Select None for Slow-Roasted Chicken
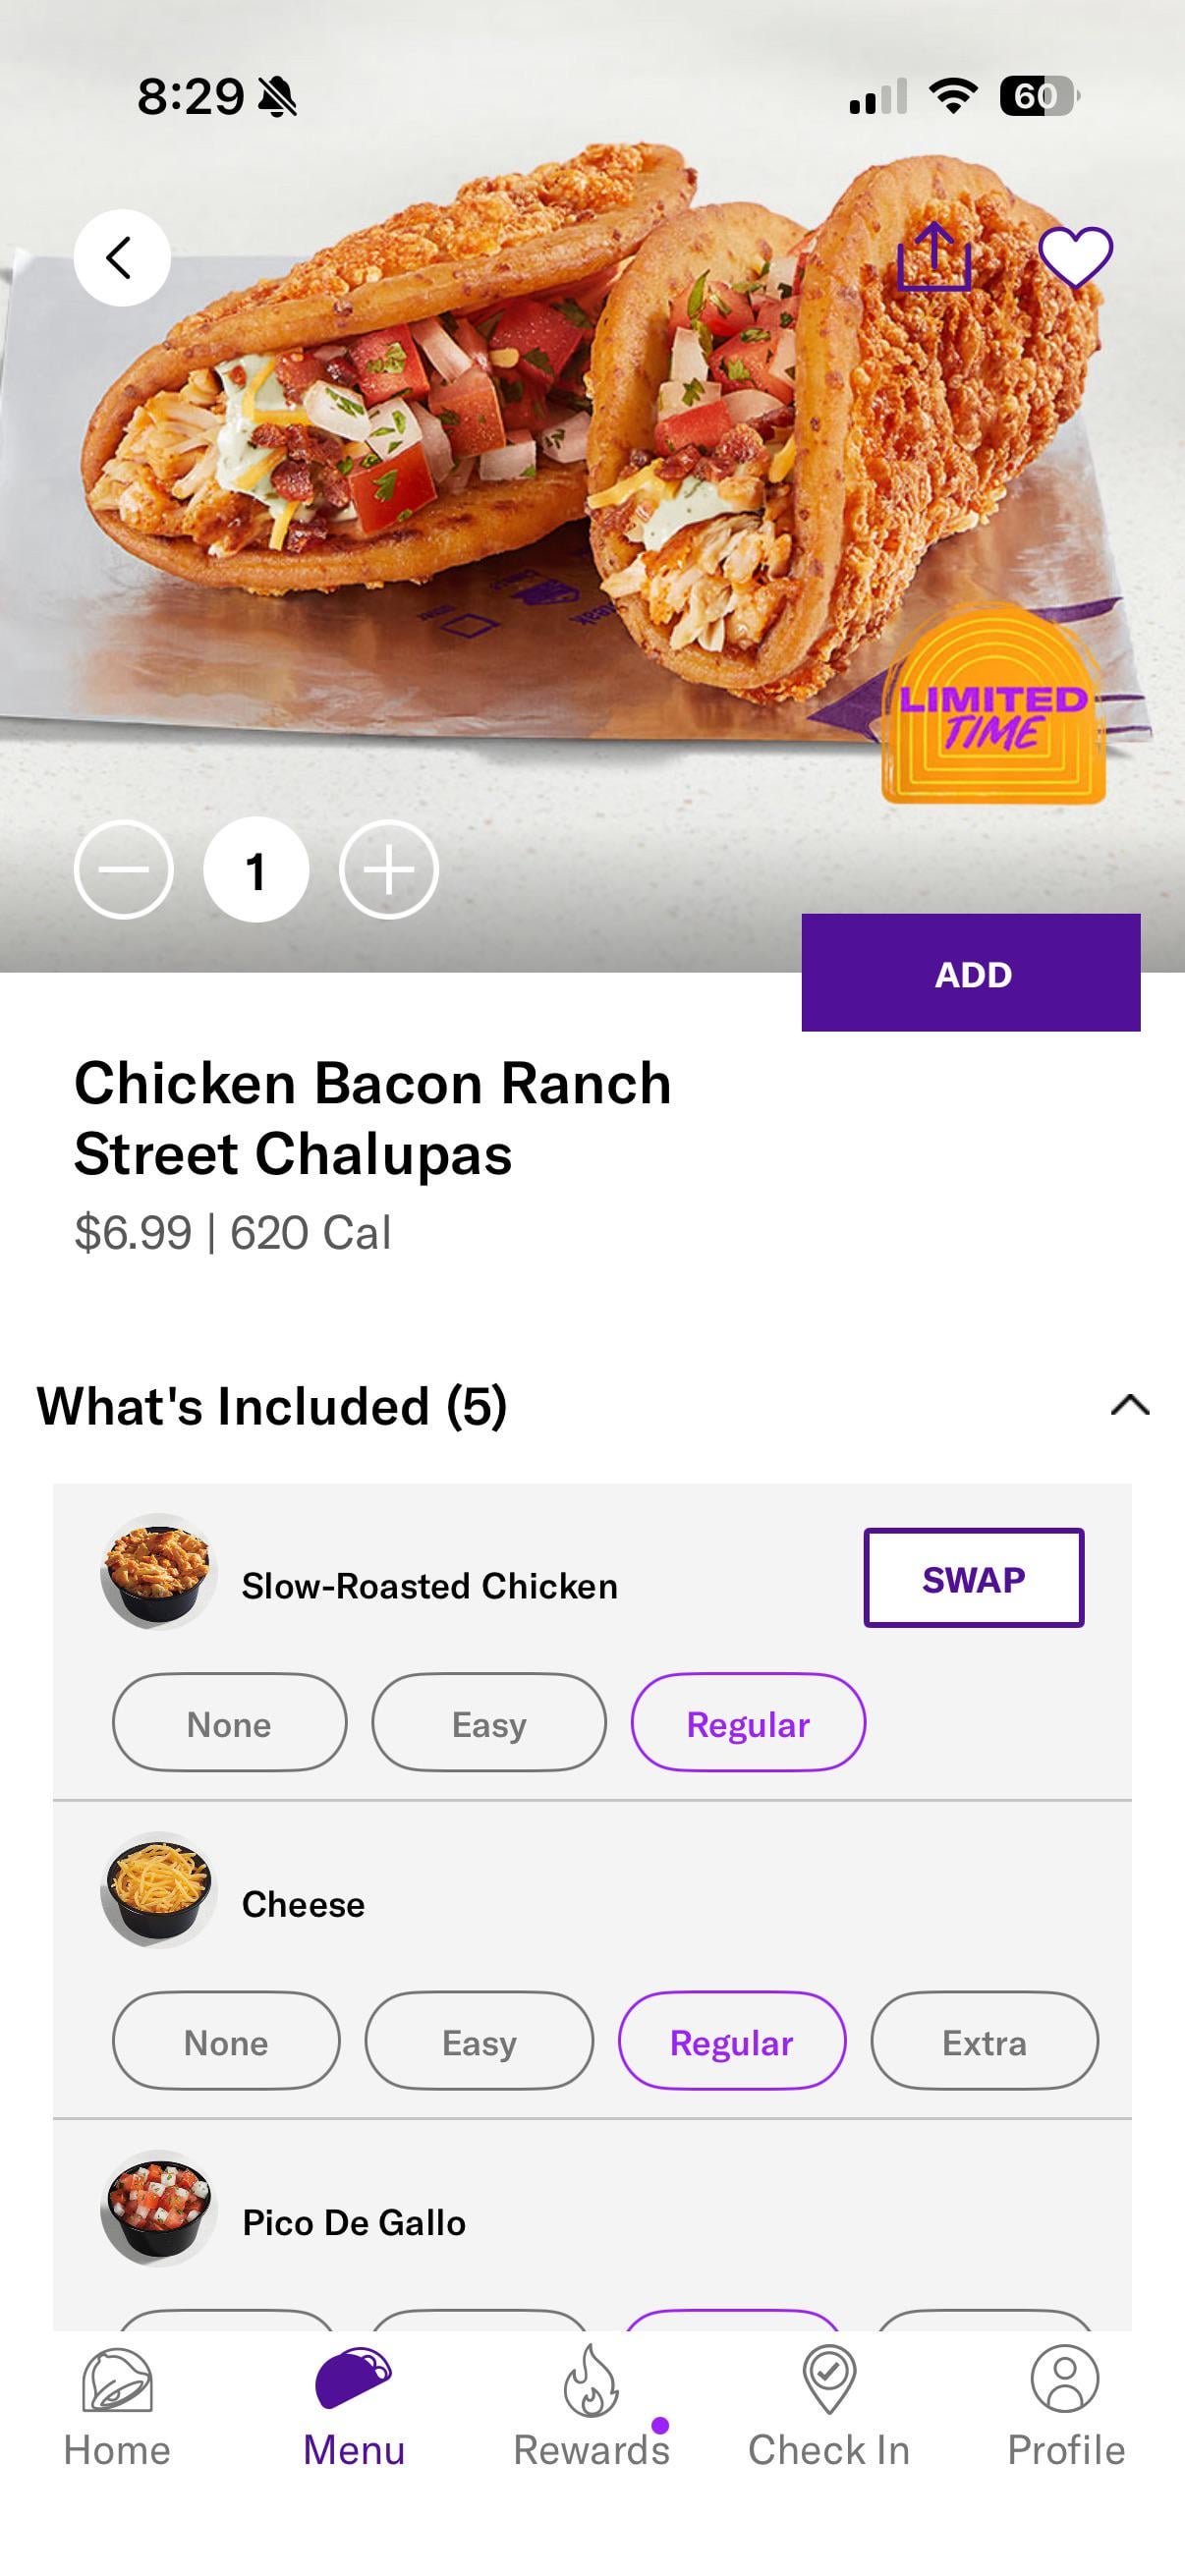Image resolution: width=1185 pixels, height=2576 pixels. pos(229,1723)
